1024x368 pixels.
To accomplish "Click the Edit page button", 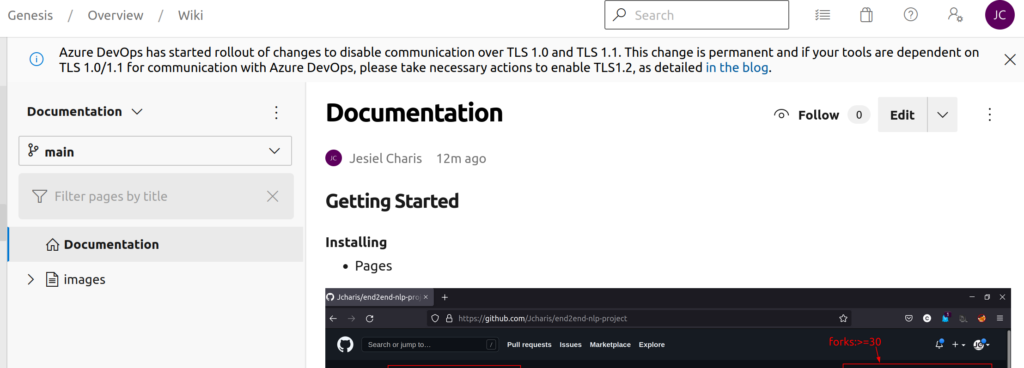I will tap(903, 115).
